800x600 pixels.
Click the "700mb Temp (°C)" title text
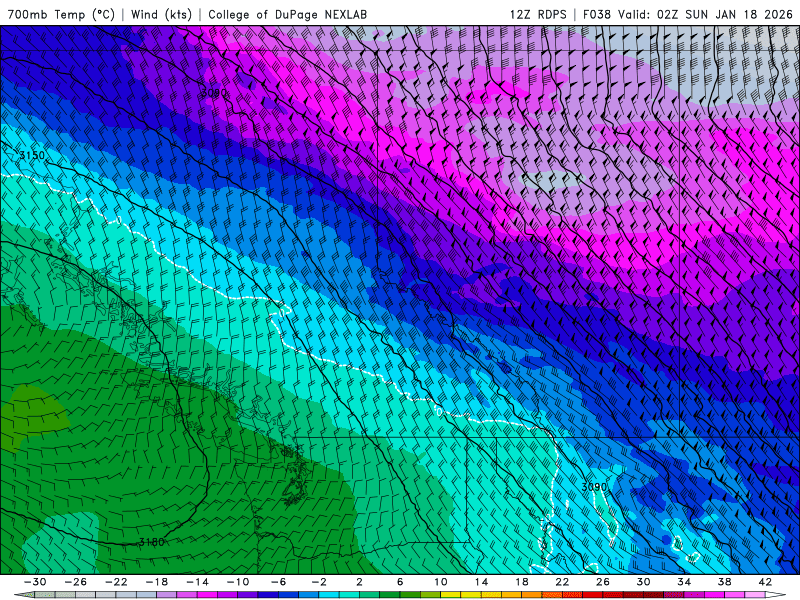(x=61, y=14)
